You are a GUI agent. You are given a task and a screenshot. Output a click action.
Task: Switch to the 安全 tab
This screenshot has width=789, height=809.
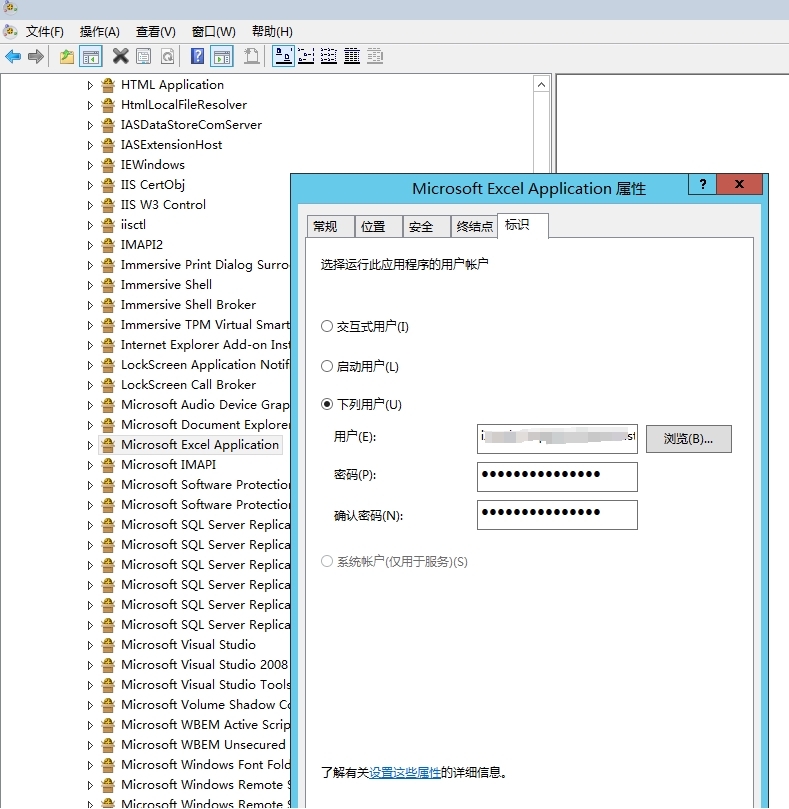coord(426,226)
